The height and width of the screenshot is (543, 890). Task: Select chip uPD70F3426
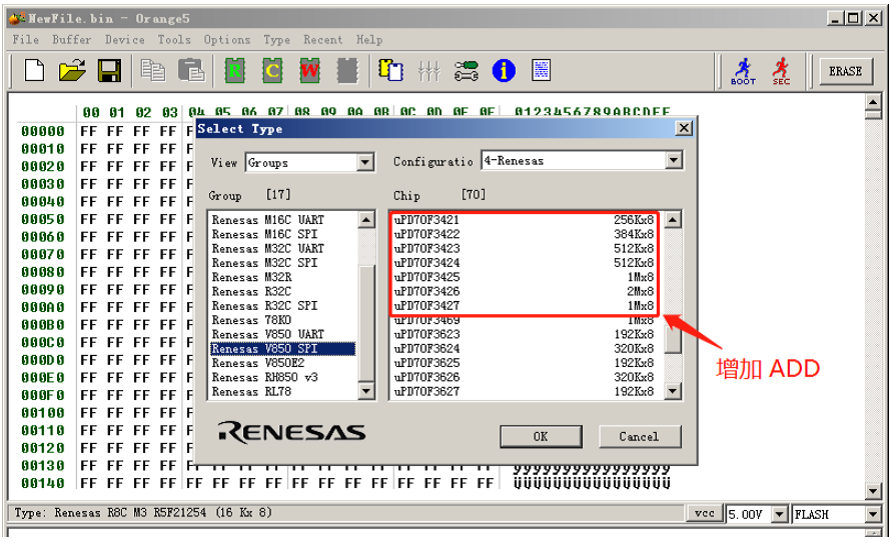(x=524, y=291)
